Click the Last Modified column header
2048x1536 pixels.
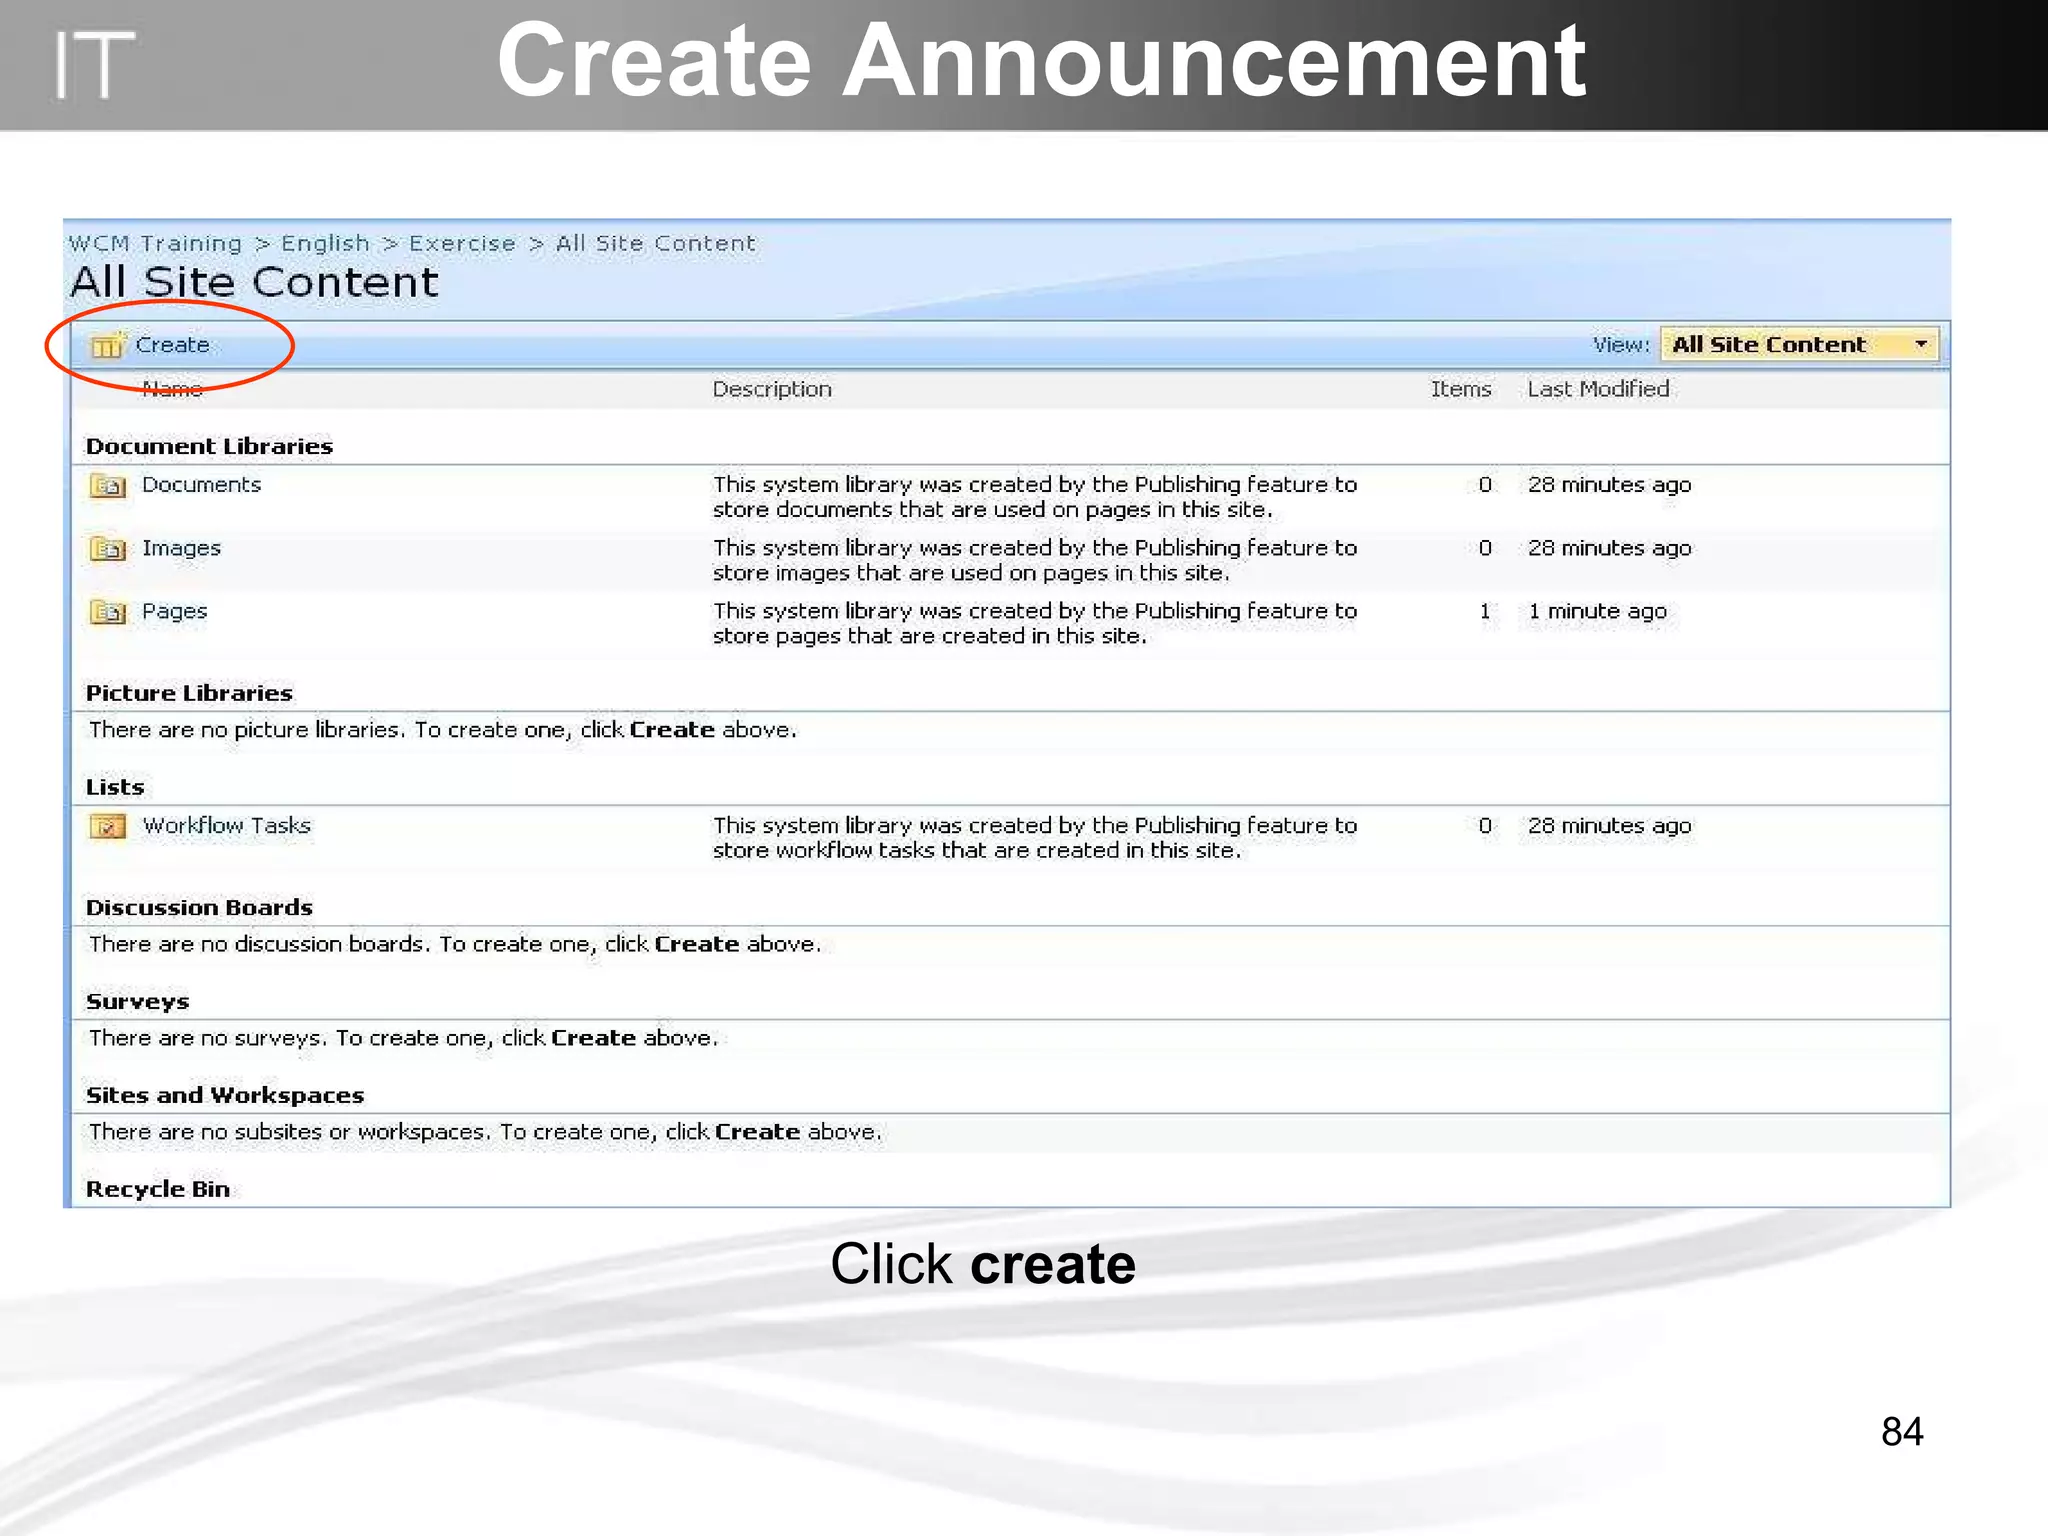[1598, 389]
